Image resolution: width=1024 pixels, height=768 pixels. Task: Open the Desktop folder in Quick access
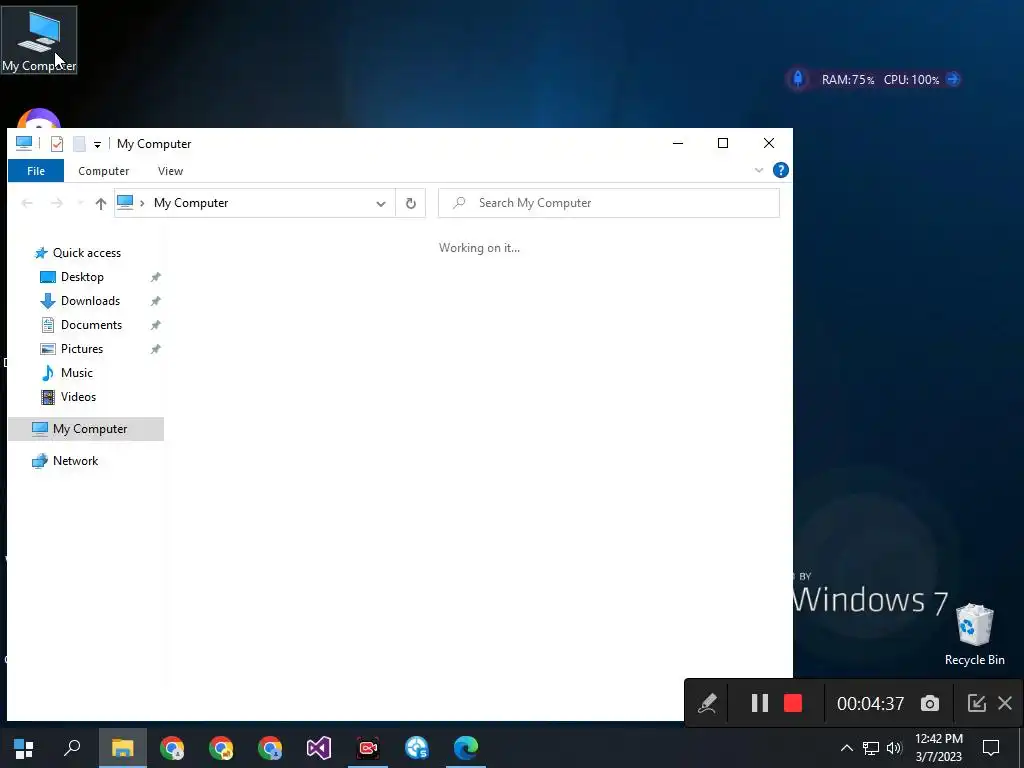pos(82,277)
